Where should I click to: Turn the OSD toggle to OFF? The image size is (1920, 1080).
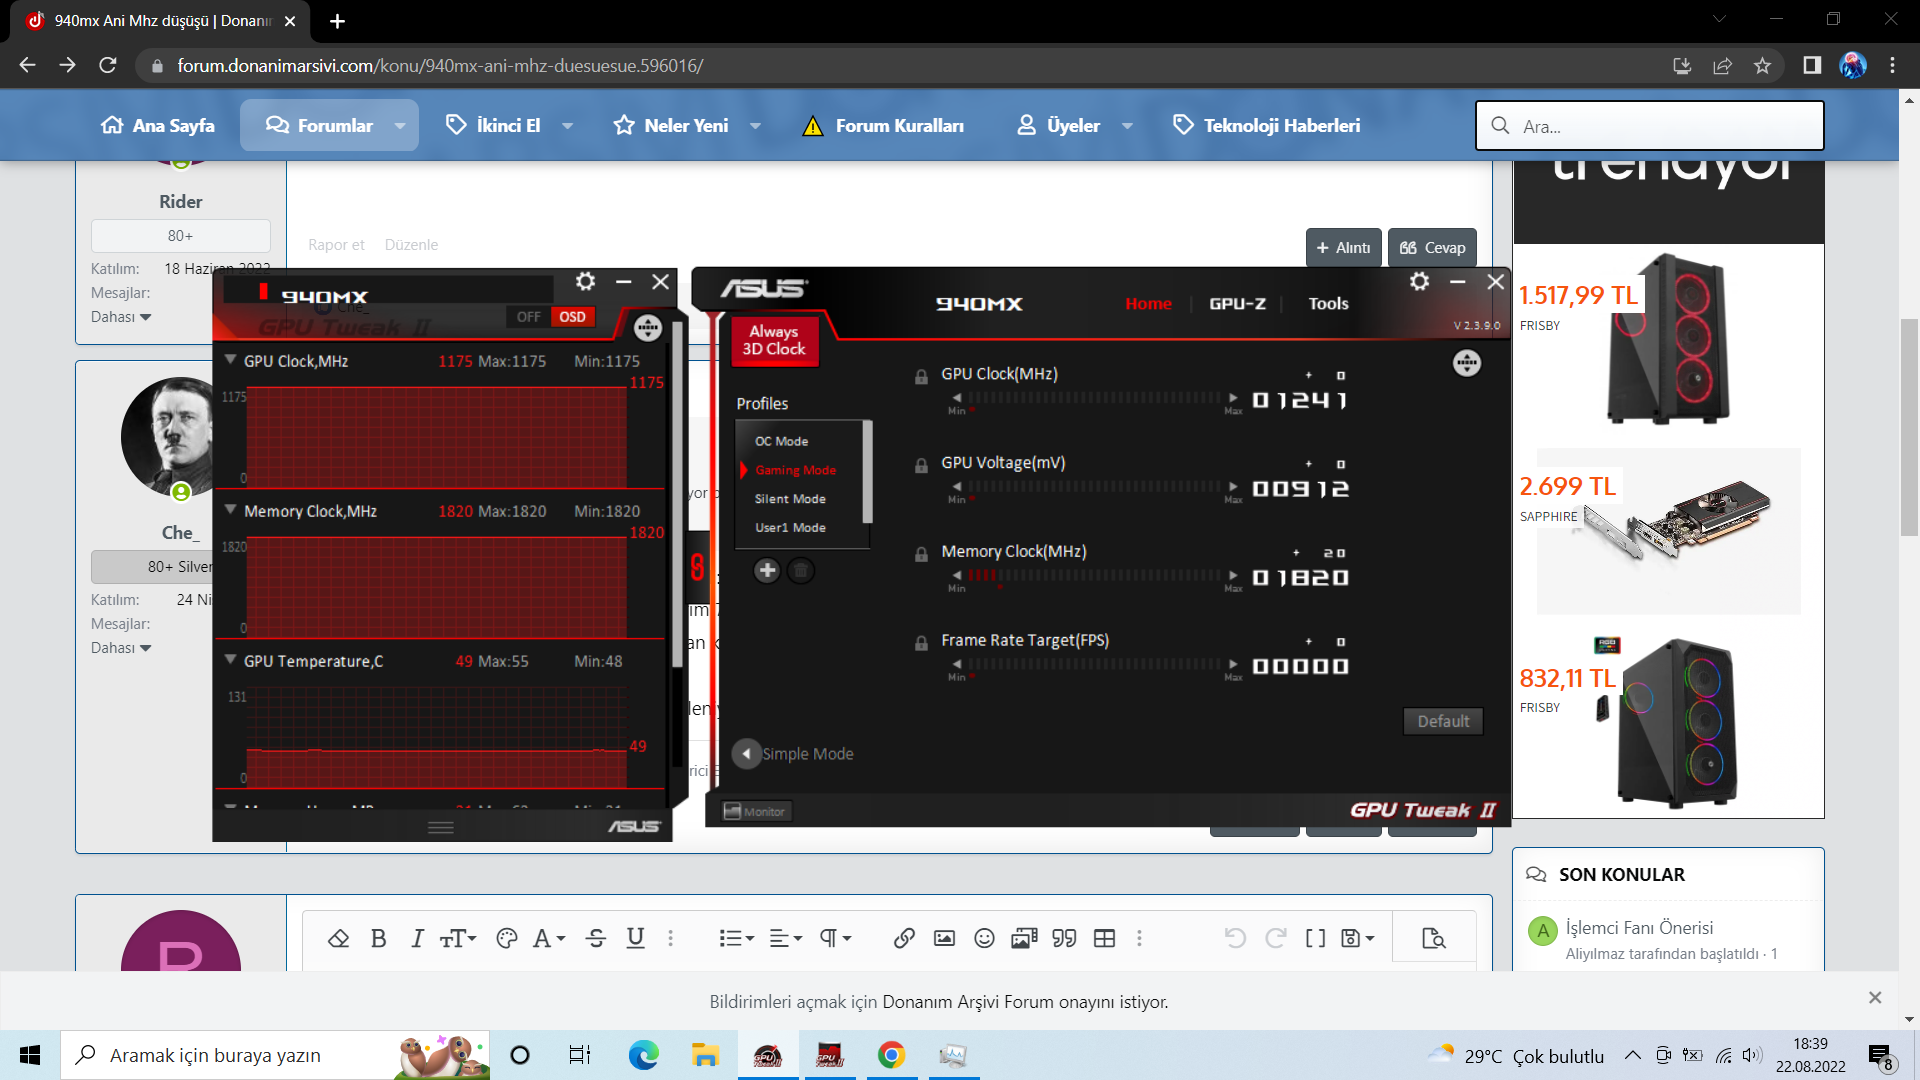pos(528,317)
